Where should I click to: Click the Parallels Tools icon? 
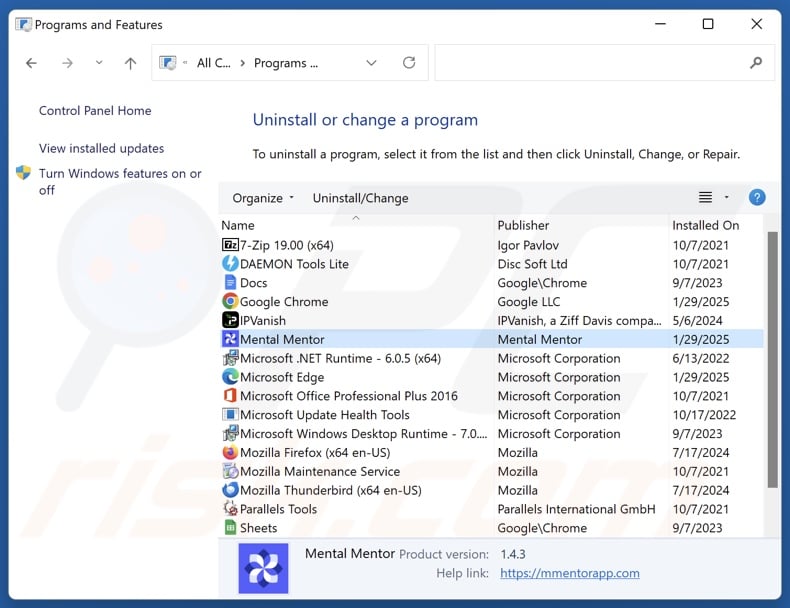tap(230, 509)
